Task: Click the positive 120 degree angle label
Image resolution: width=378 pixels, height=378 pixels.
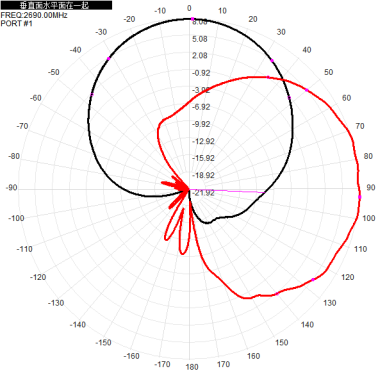Action: (348, 277)
